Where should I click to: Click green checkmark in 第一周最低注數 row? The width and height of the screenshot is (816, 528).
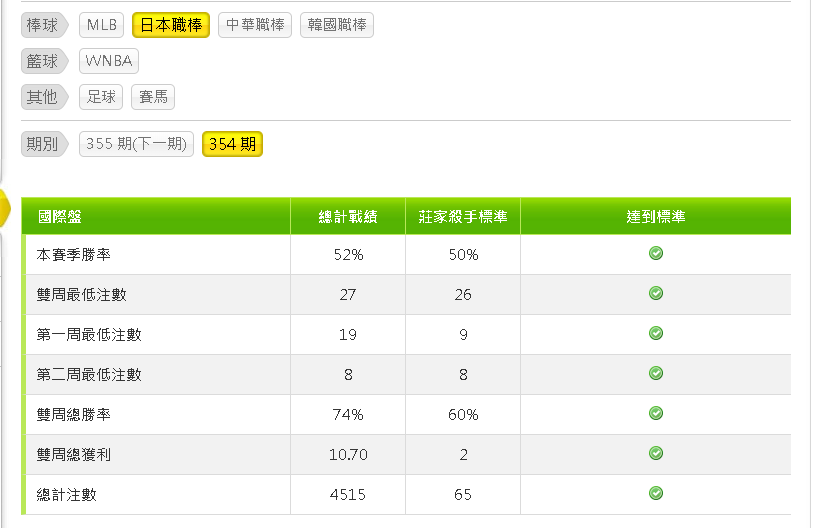tap(656, 333)
